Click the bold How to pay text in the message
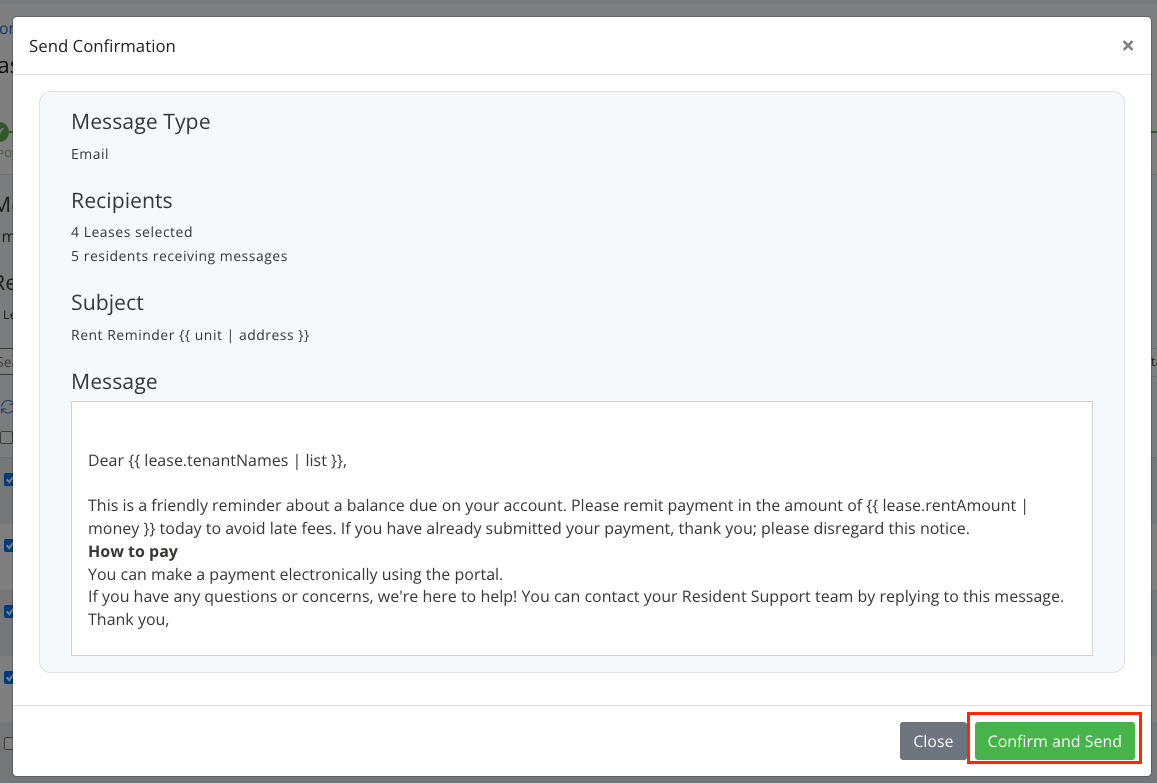Image resolution: width=1157 pixels, height=783 pixels. [133, 551]
